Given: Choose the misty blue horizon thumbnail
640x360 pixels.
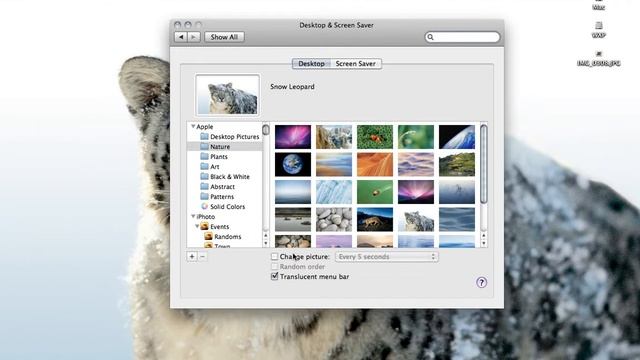Looking at the screenshot, I should [x=293, y=192].
